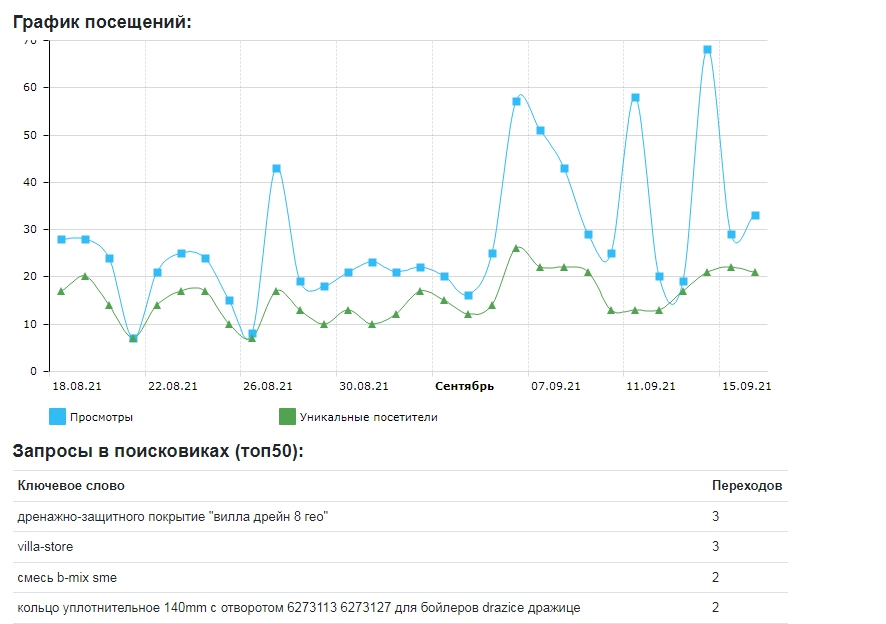Select views marker at 58 above 11.09.21
This screenshot has height=624, width=886.
pyautogui.click(x=635, y=97)
